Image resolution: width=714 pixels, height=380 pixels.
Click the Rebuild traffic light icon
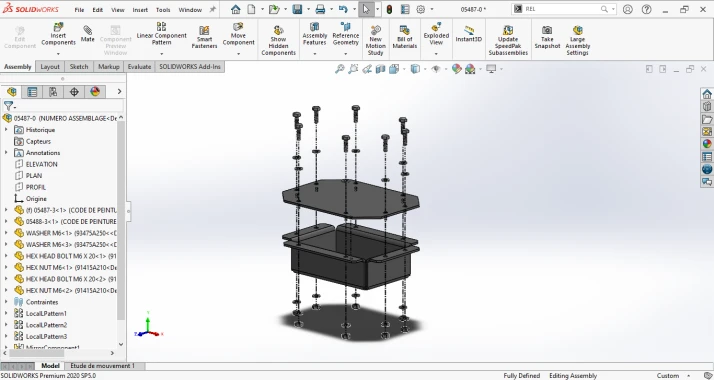[389, 9]
